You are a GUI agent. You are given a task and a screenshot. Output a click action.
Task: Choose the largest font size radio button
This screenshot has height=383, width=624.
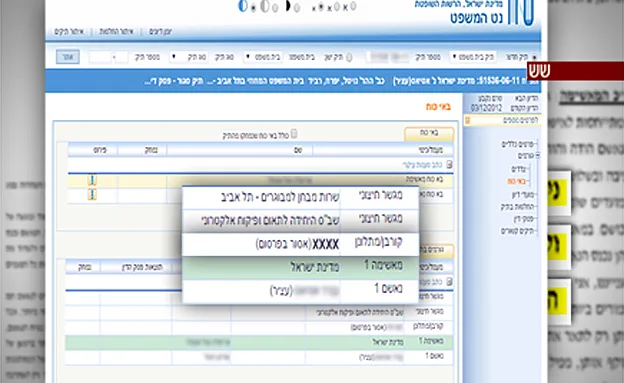click(x=353, y=6)
